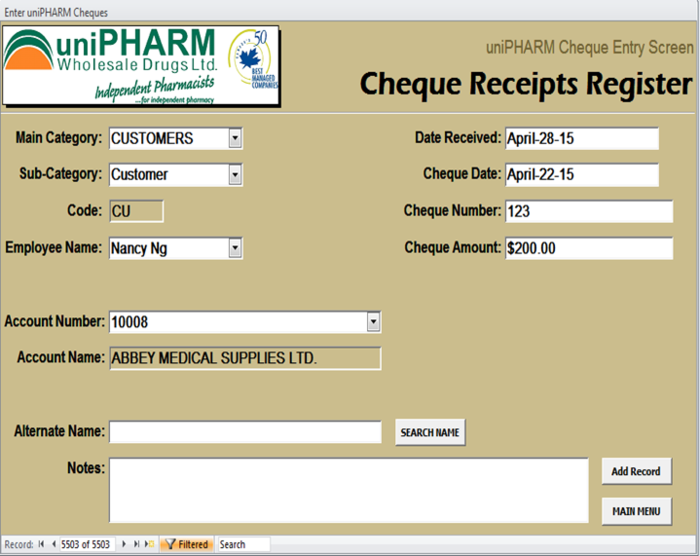Click the Add Record button
This screenshot has width=700, height=556.
(636, 471)
